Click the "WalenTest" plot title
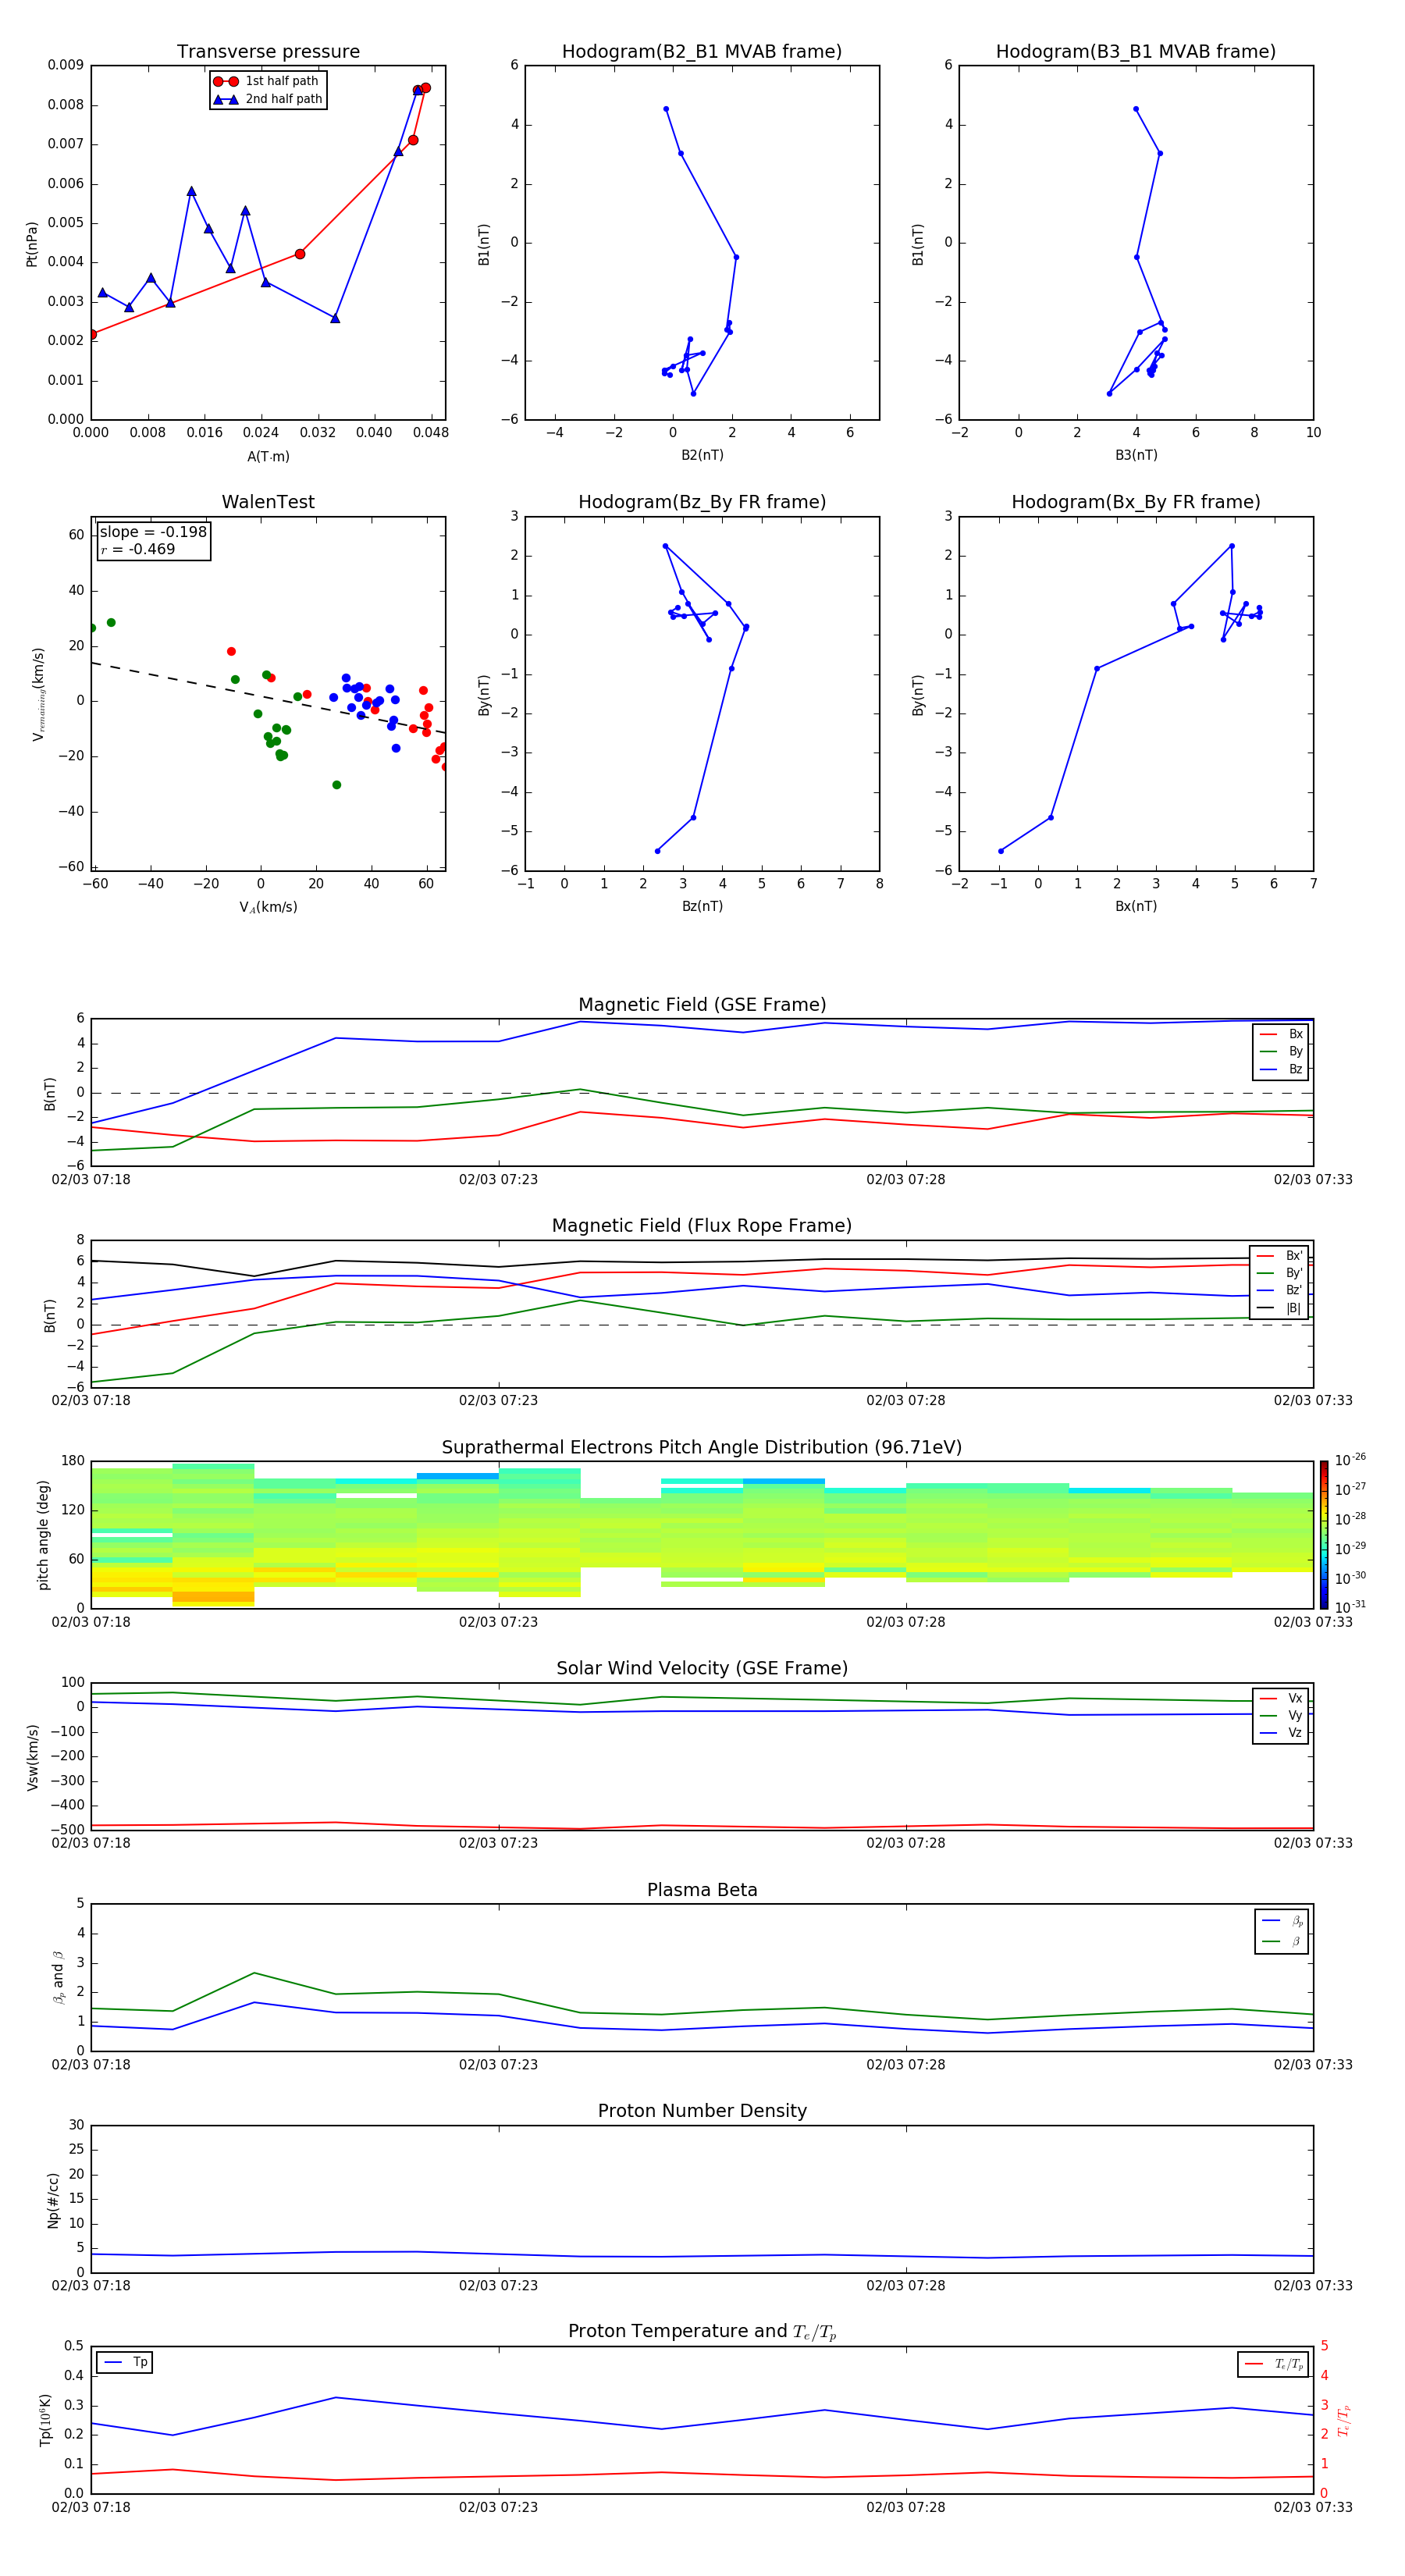The width and height of the screenshot is (1405, 2576). [268, 502]
